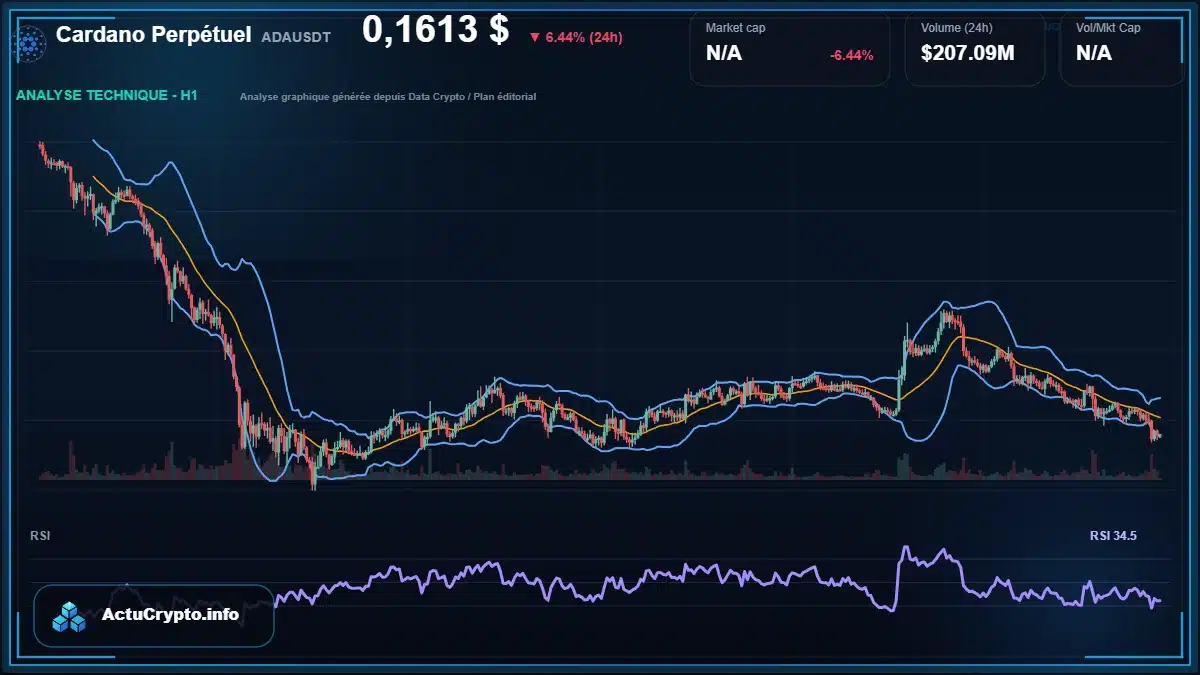Click the 0,1613 $ price value
The width and height of the screenshot is (1200, 675).
436,30
